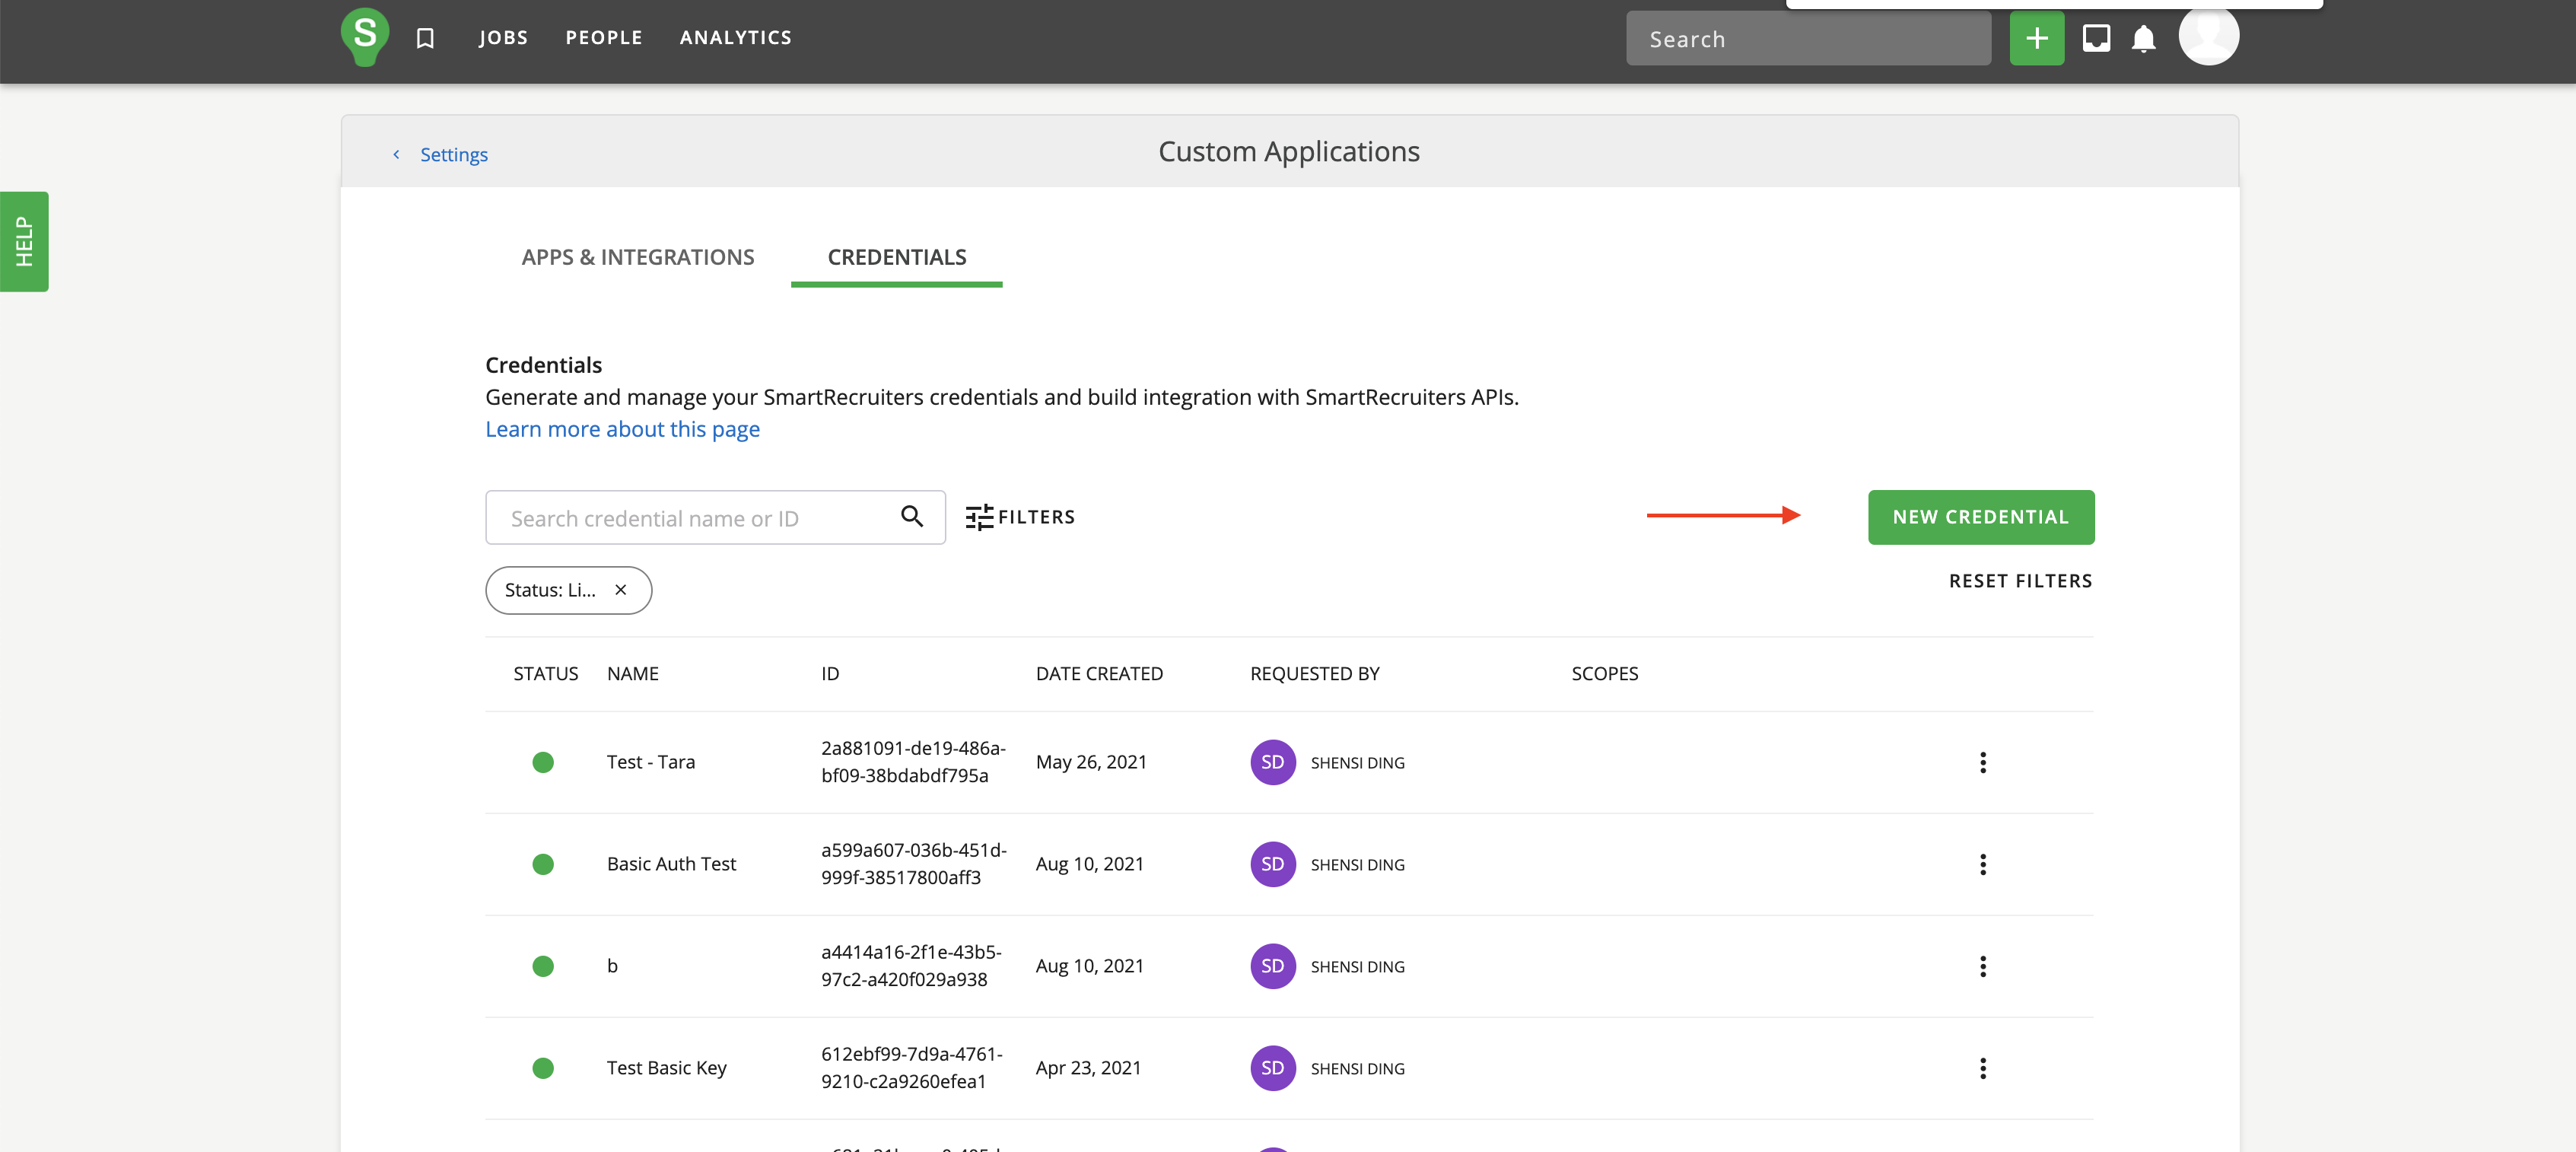Switch to Apps & Integrations tab
This screenshot has height=1152, width=2576.
(638, 257)
